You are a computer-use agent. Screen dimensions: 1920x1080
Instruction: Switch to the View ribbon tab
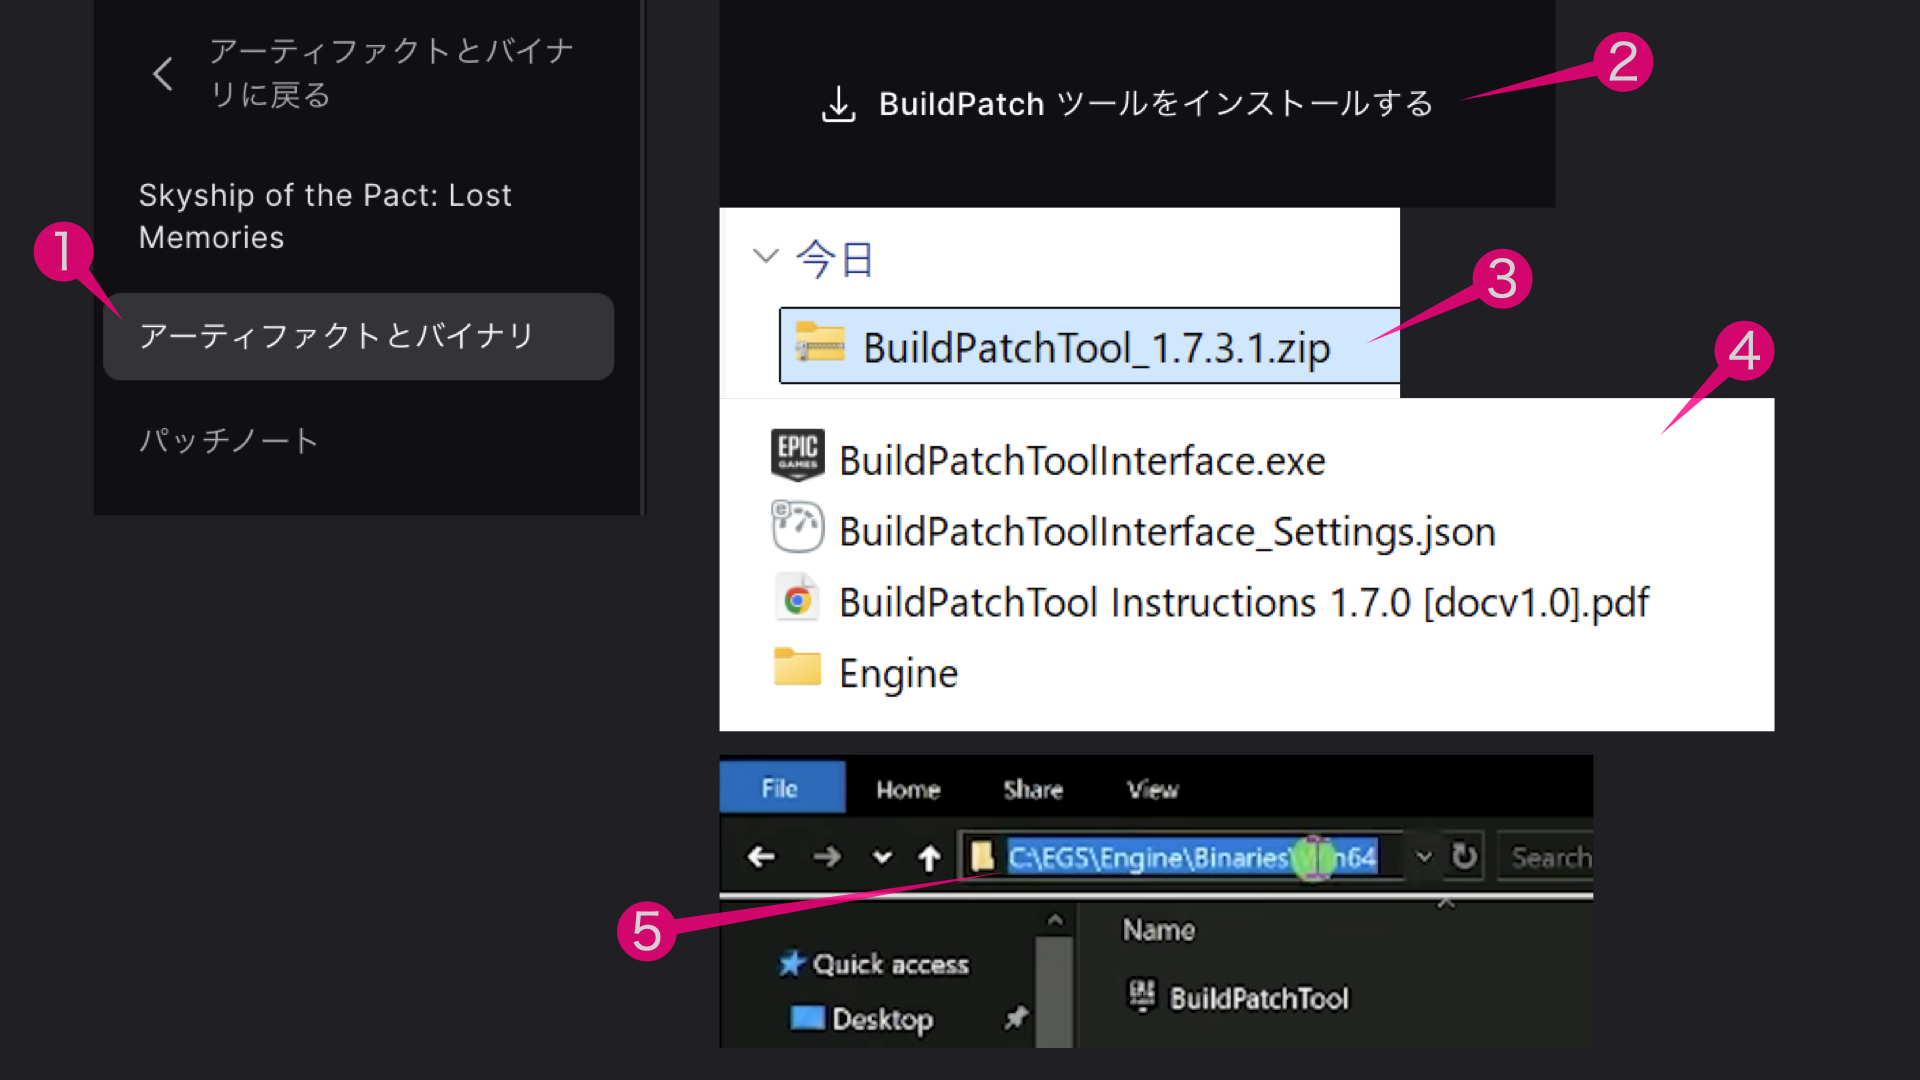1152,789
